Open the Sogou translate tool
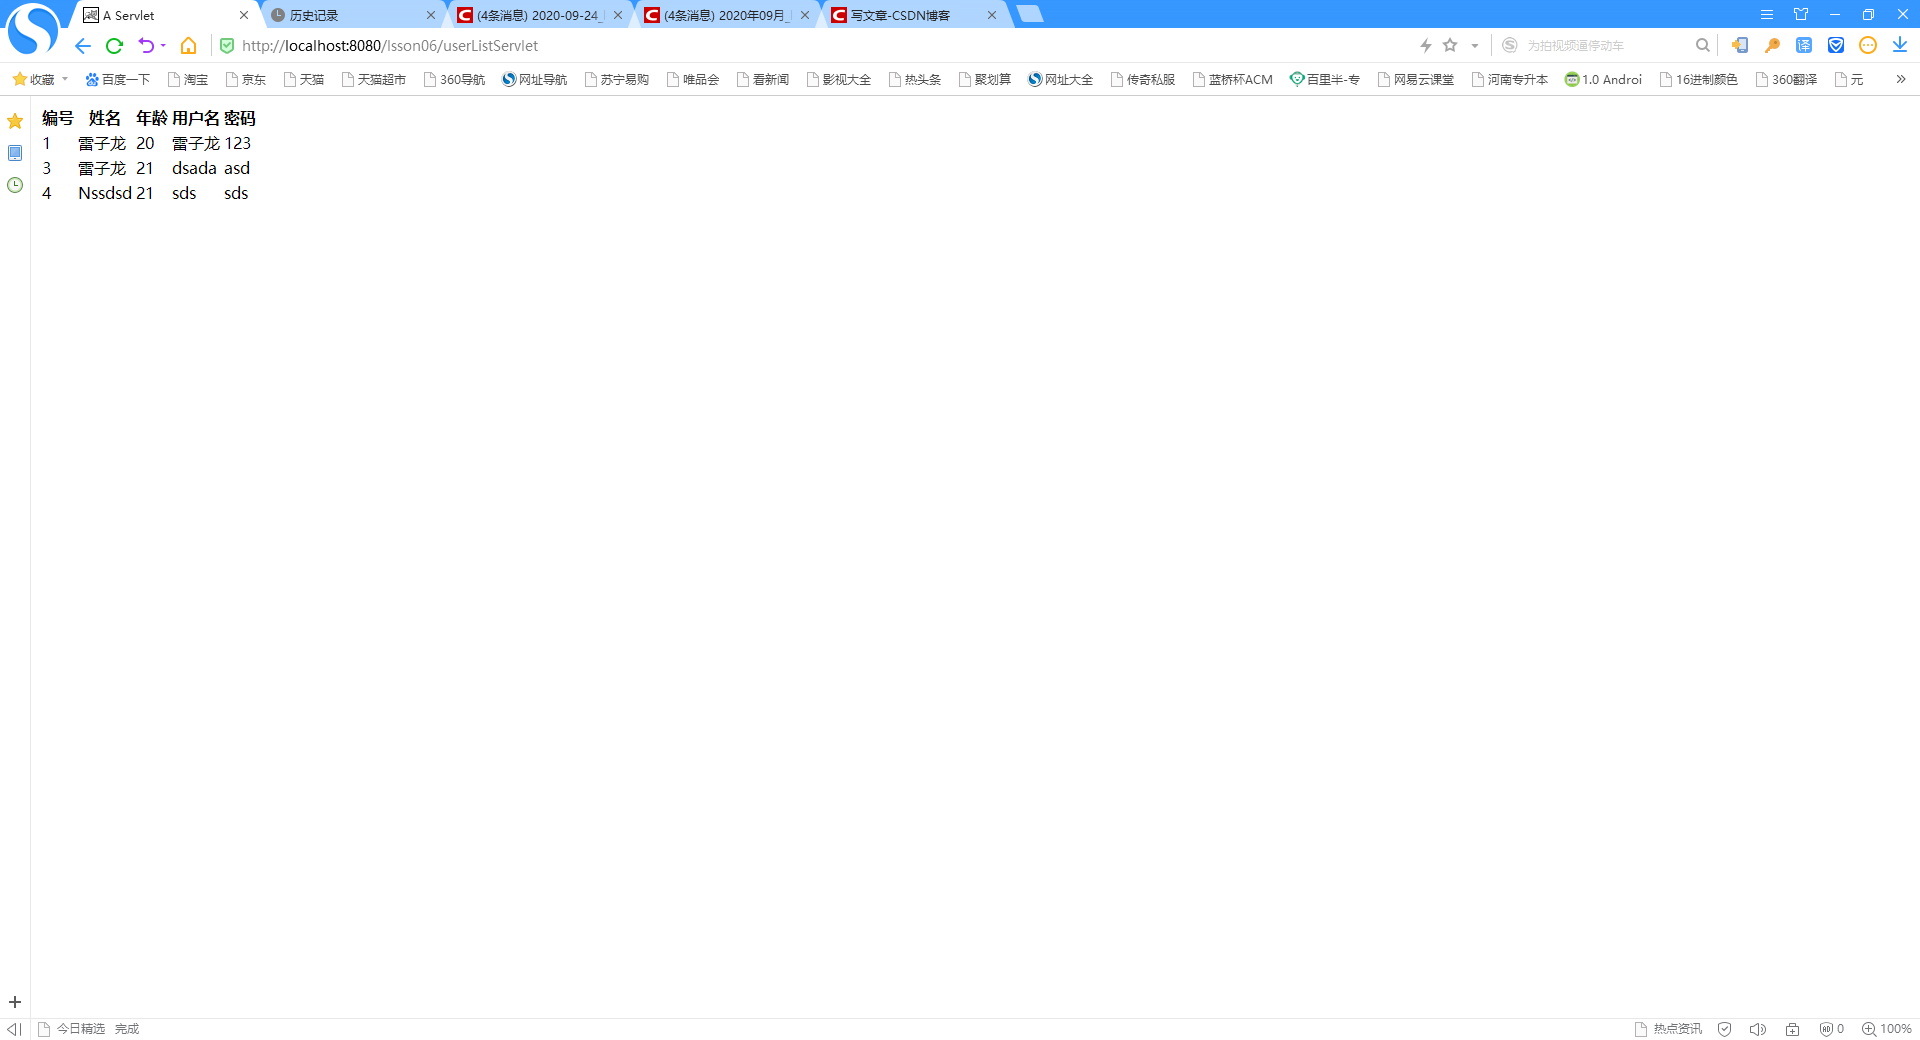Image resolution: width=1920 pixels, height=1040 pixels. 1806,45
